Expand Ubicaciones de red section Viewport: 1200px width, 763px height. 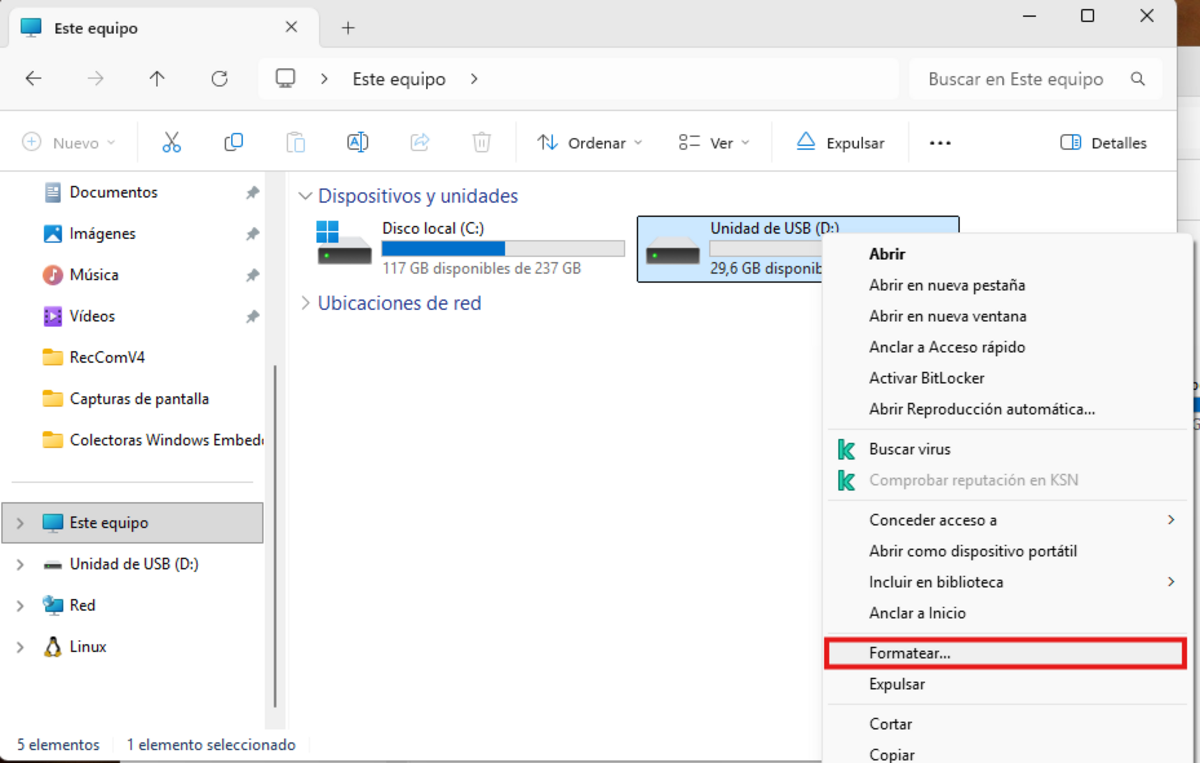(x=306, y=303)
